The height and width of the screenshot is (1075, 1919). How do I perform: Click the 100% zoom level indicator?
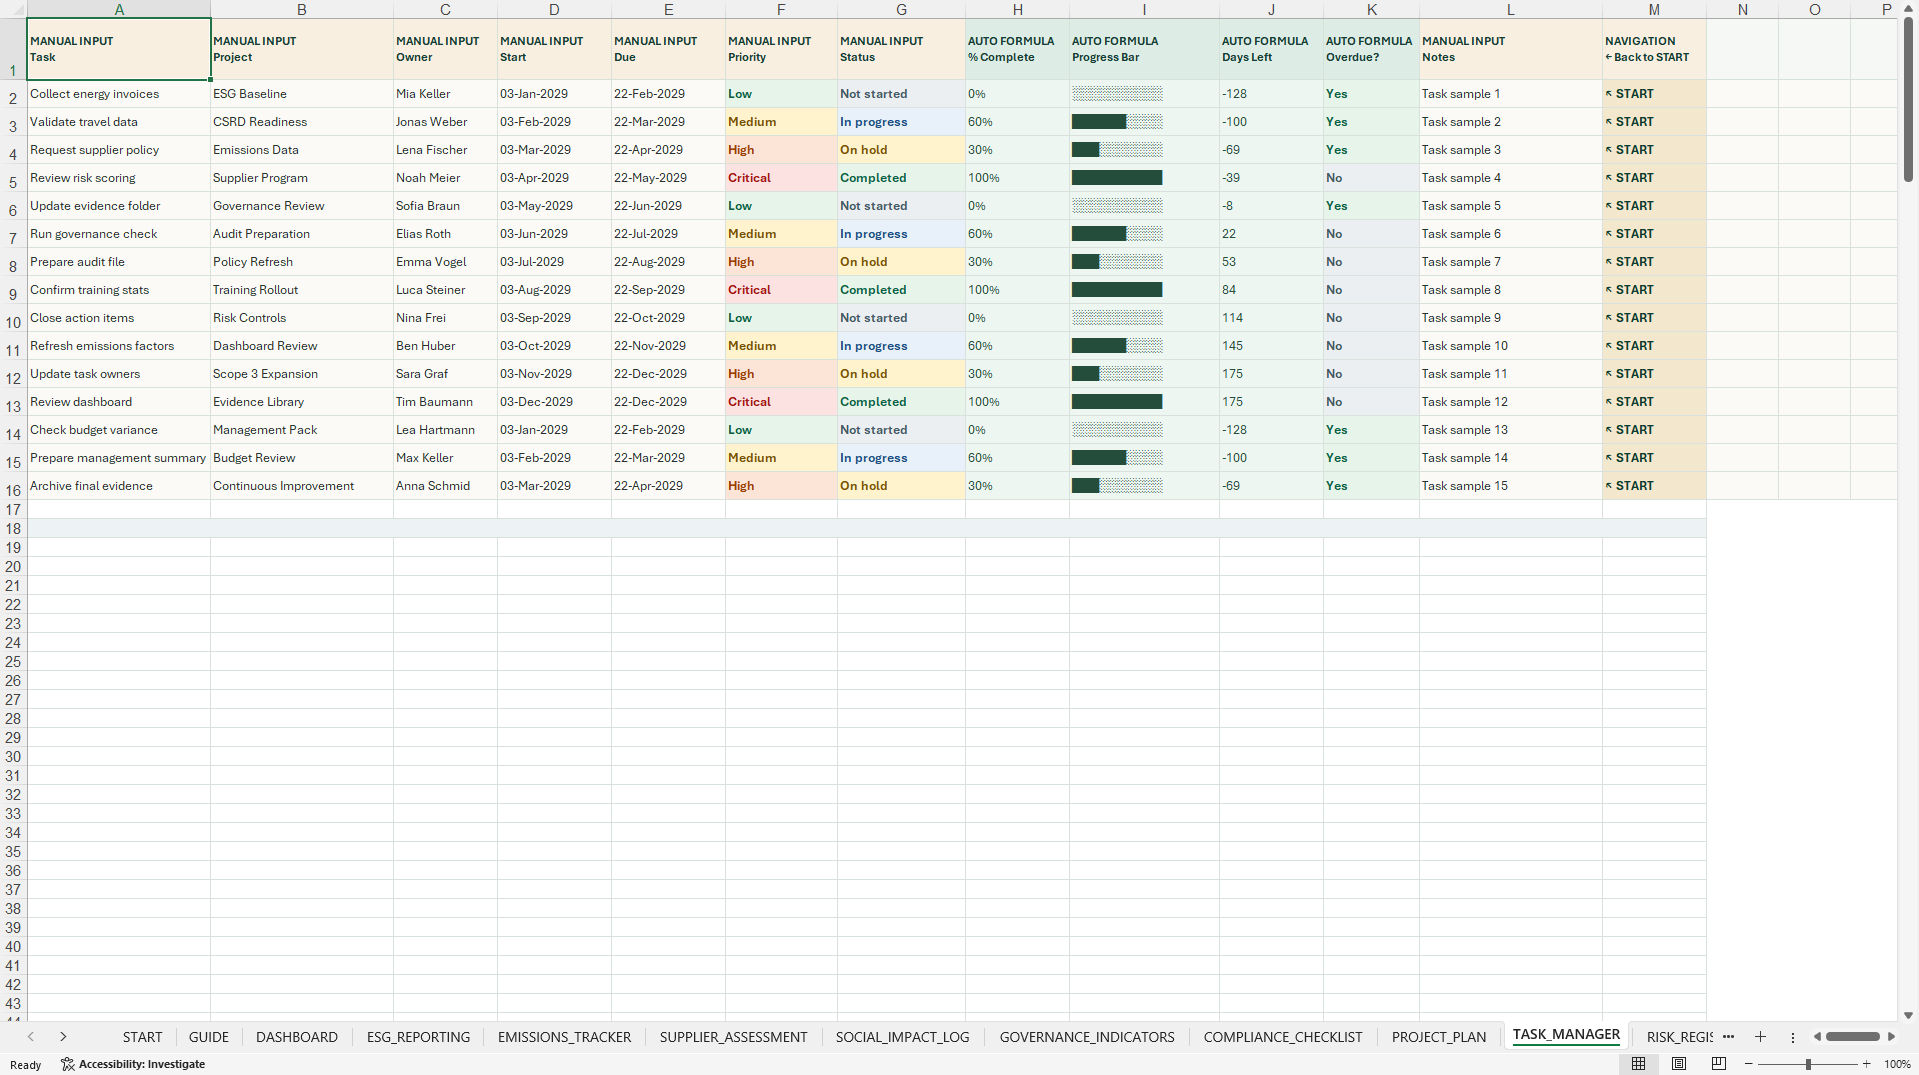(x=1897, y=1064)
